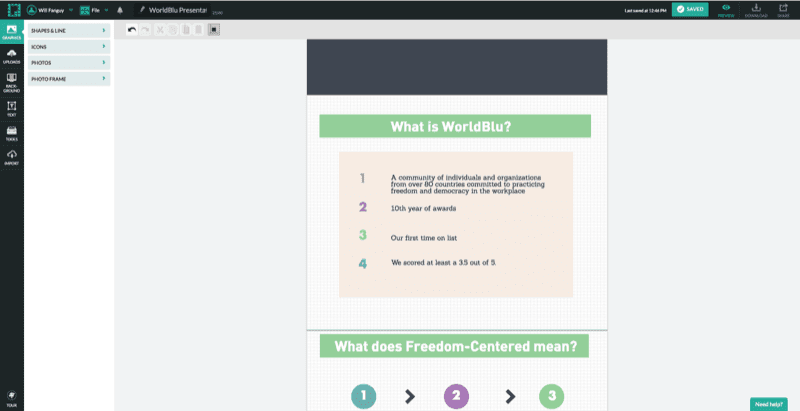Expand the Shapes & Line category
Screen dimensions: 800x411
click(68, 30)
